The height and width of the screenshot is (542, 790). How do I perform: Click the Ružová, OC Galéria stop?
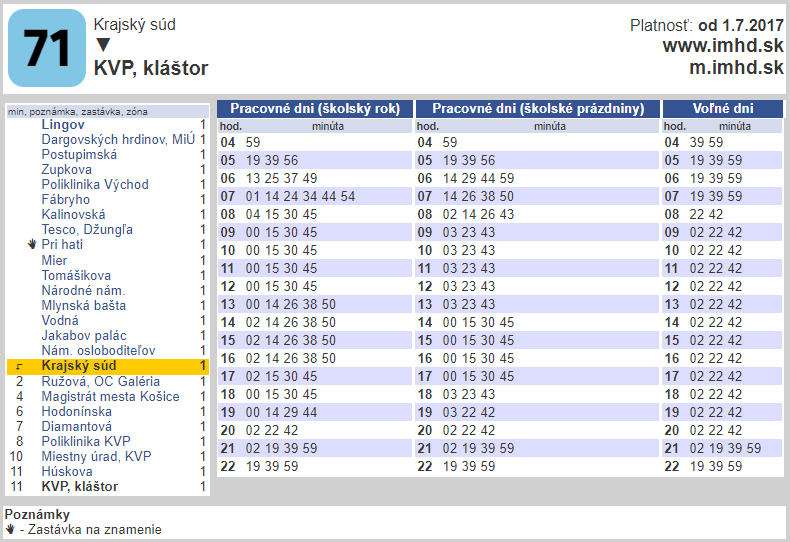click(x=100, y=382)
